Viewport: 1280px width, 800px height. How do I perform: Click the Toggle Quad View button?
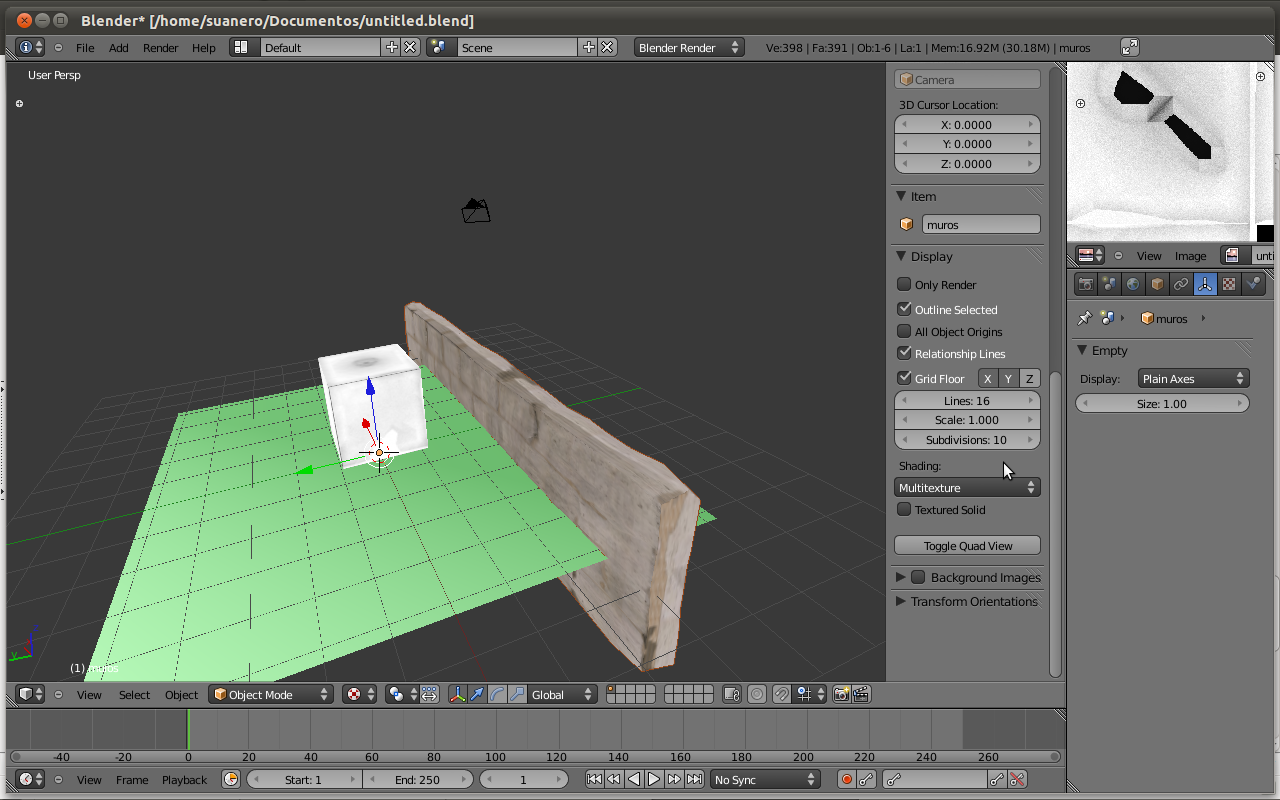pyautogui.click(x=967, y=545)
